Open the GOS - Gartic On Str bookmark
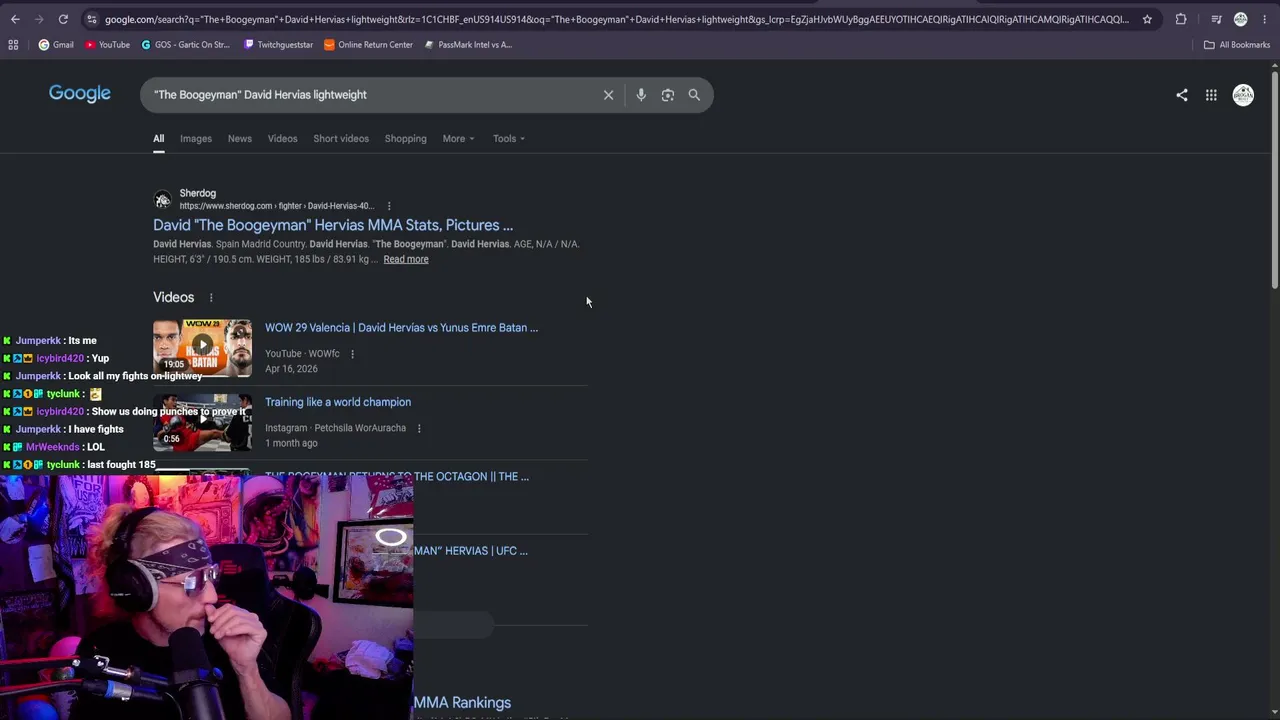The image size is (1280, 720). (186, 45)
